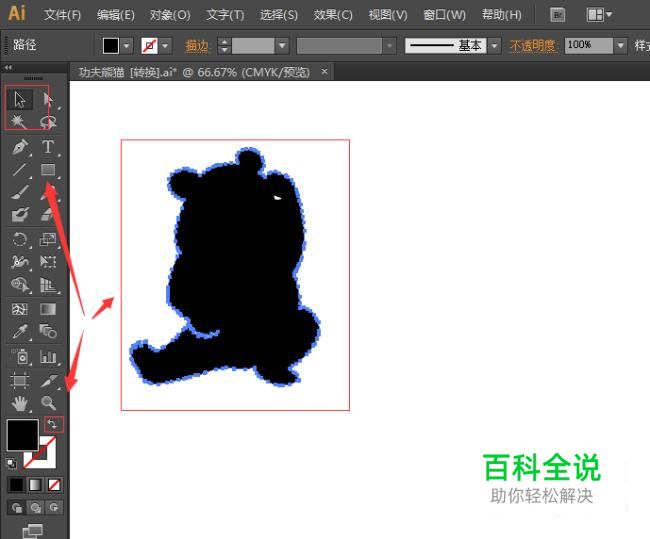The image size is (650, 539).
Task: Select the Perspective Grid tool
Action: (x=48, y=284)
